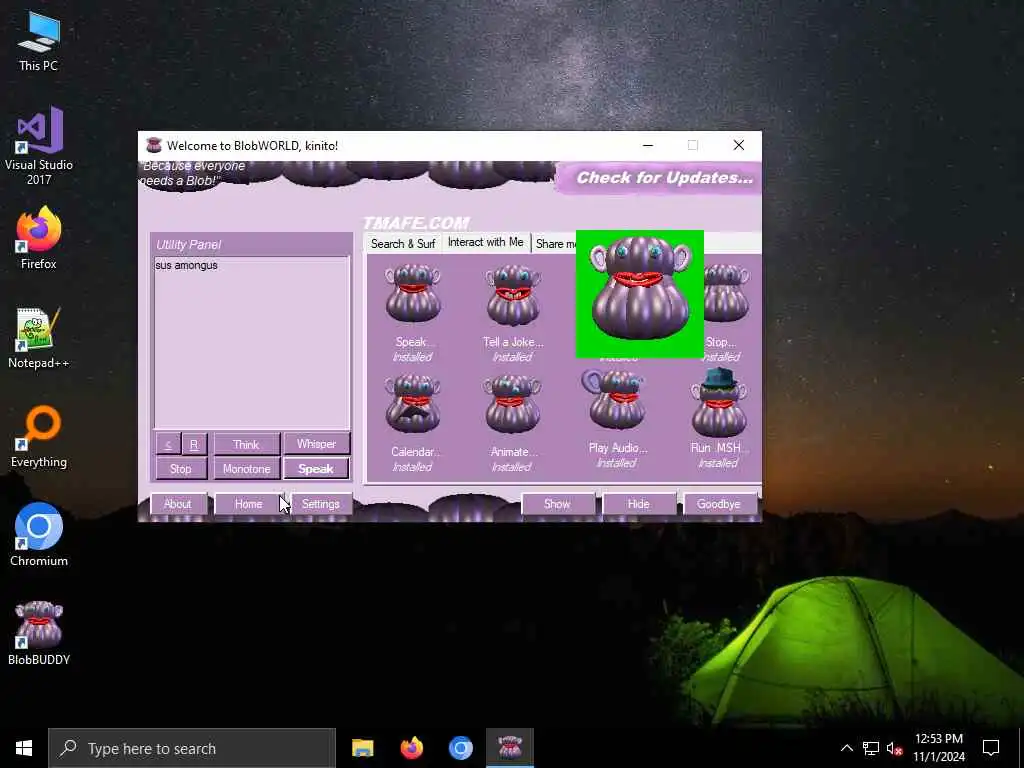The height and width of the screenshot is (768, 1024).
Task: Click the blob character on green background
Action: 640,294
